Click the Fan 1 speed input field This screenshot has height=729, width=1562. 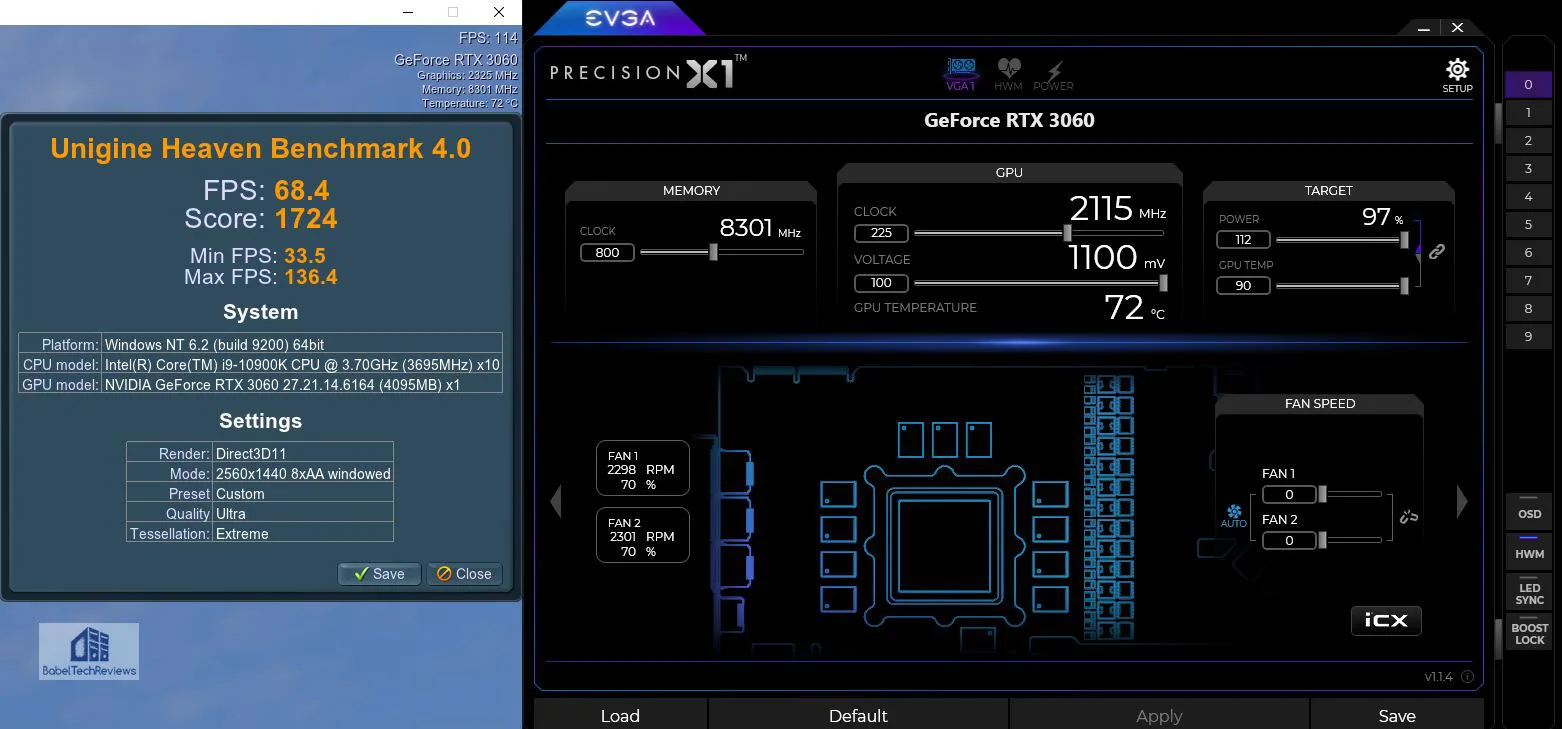[x=1289, y=494]
